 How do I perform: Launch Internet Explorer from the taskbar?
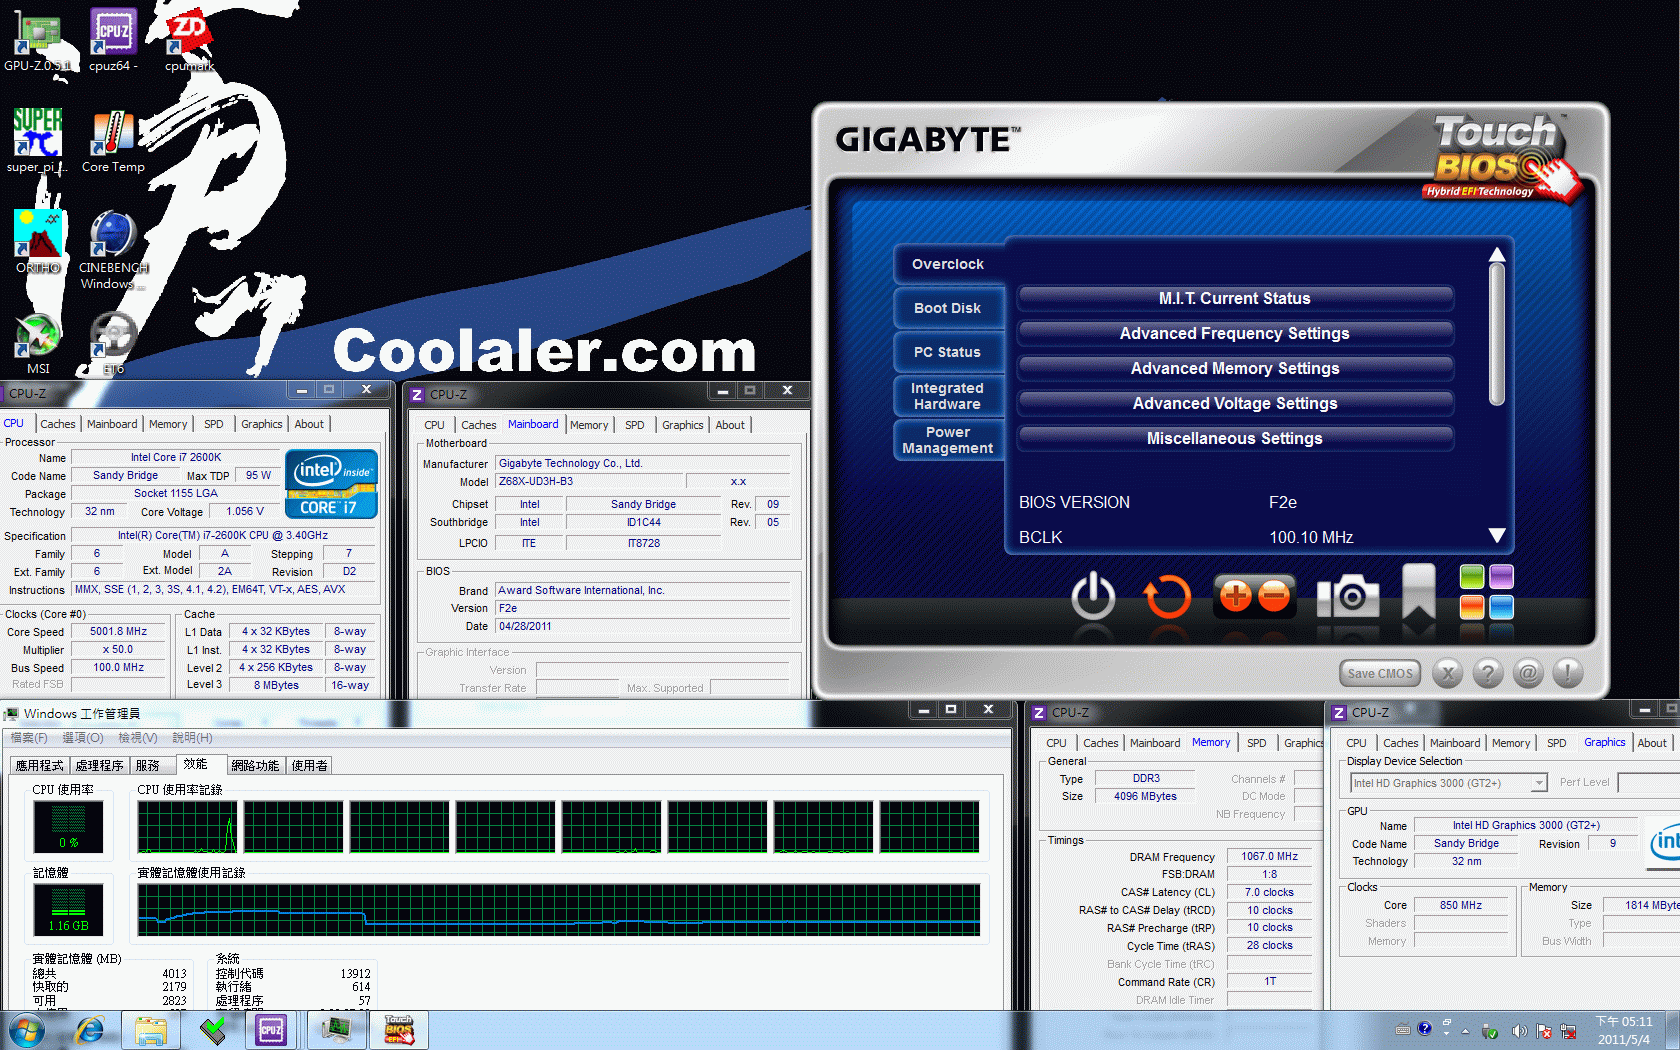click(90, 1030)
